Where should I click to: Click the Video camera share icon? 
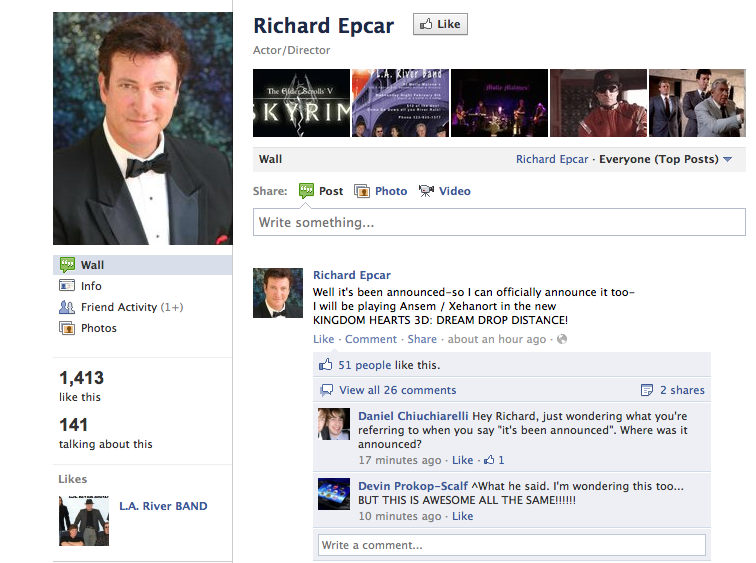(426, 191)
